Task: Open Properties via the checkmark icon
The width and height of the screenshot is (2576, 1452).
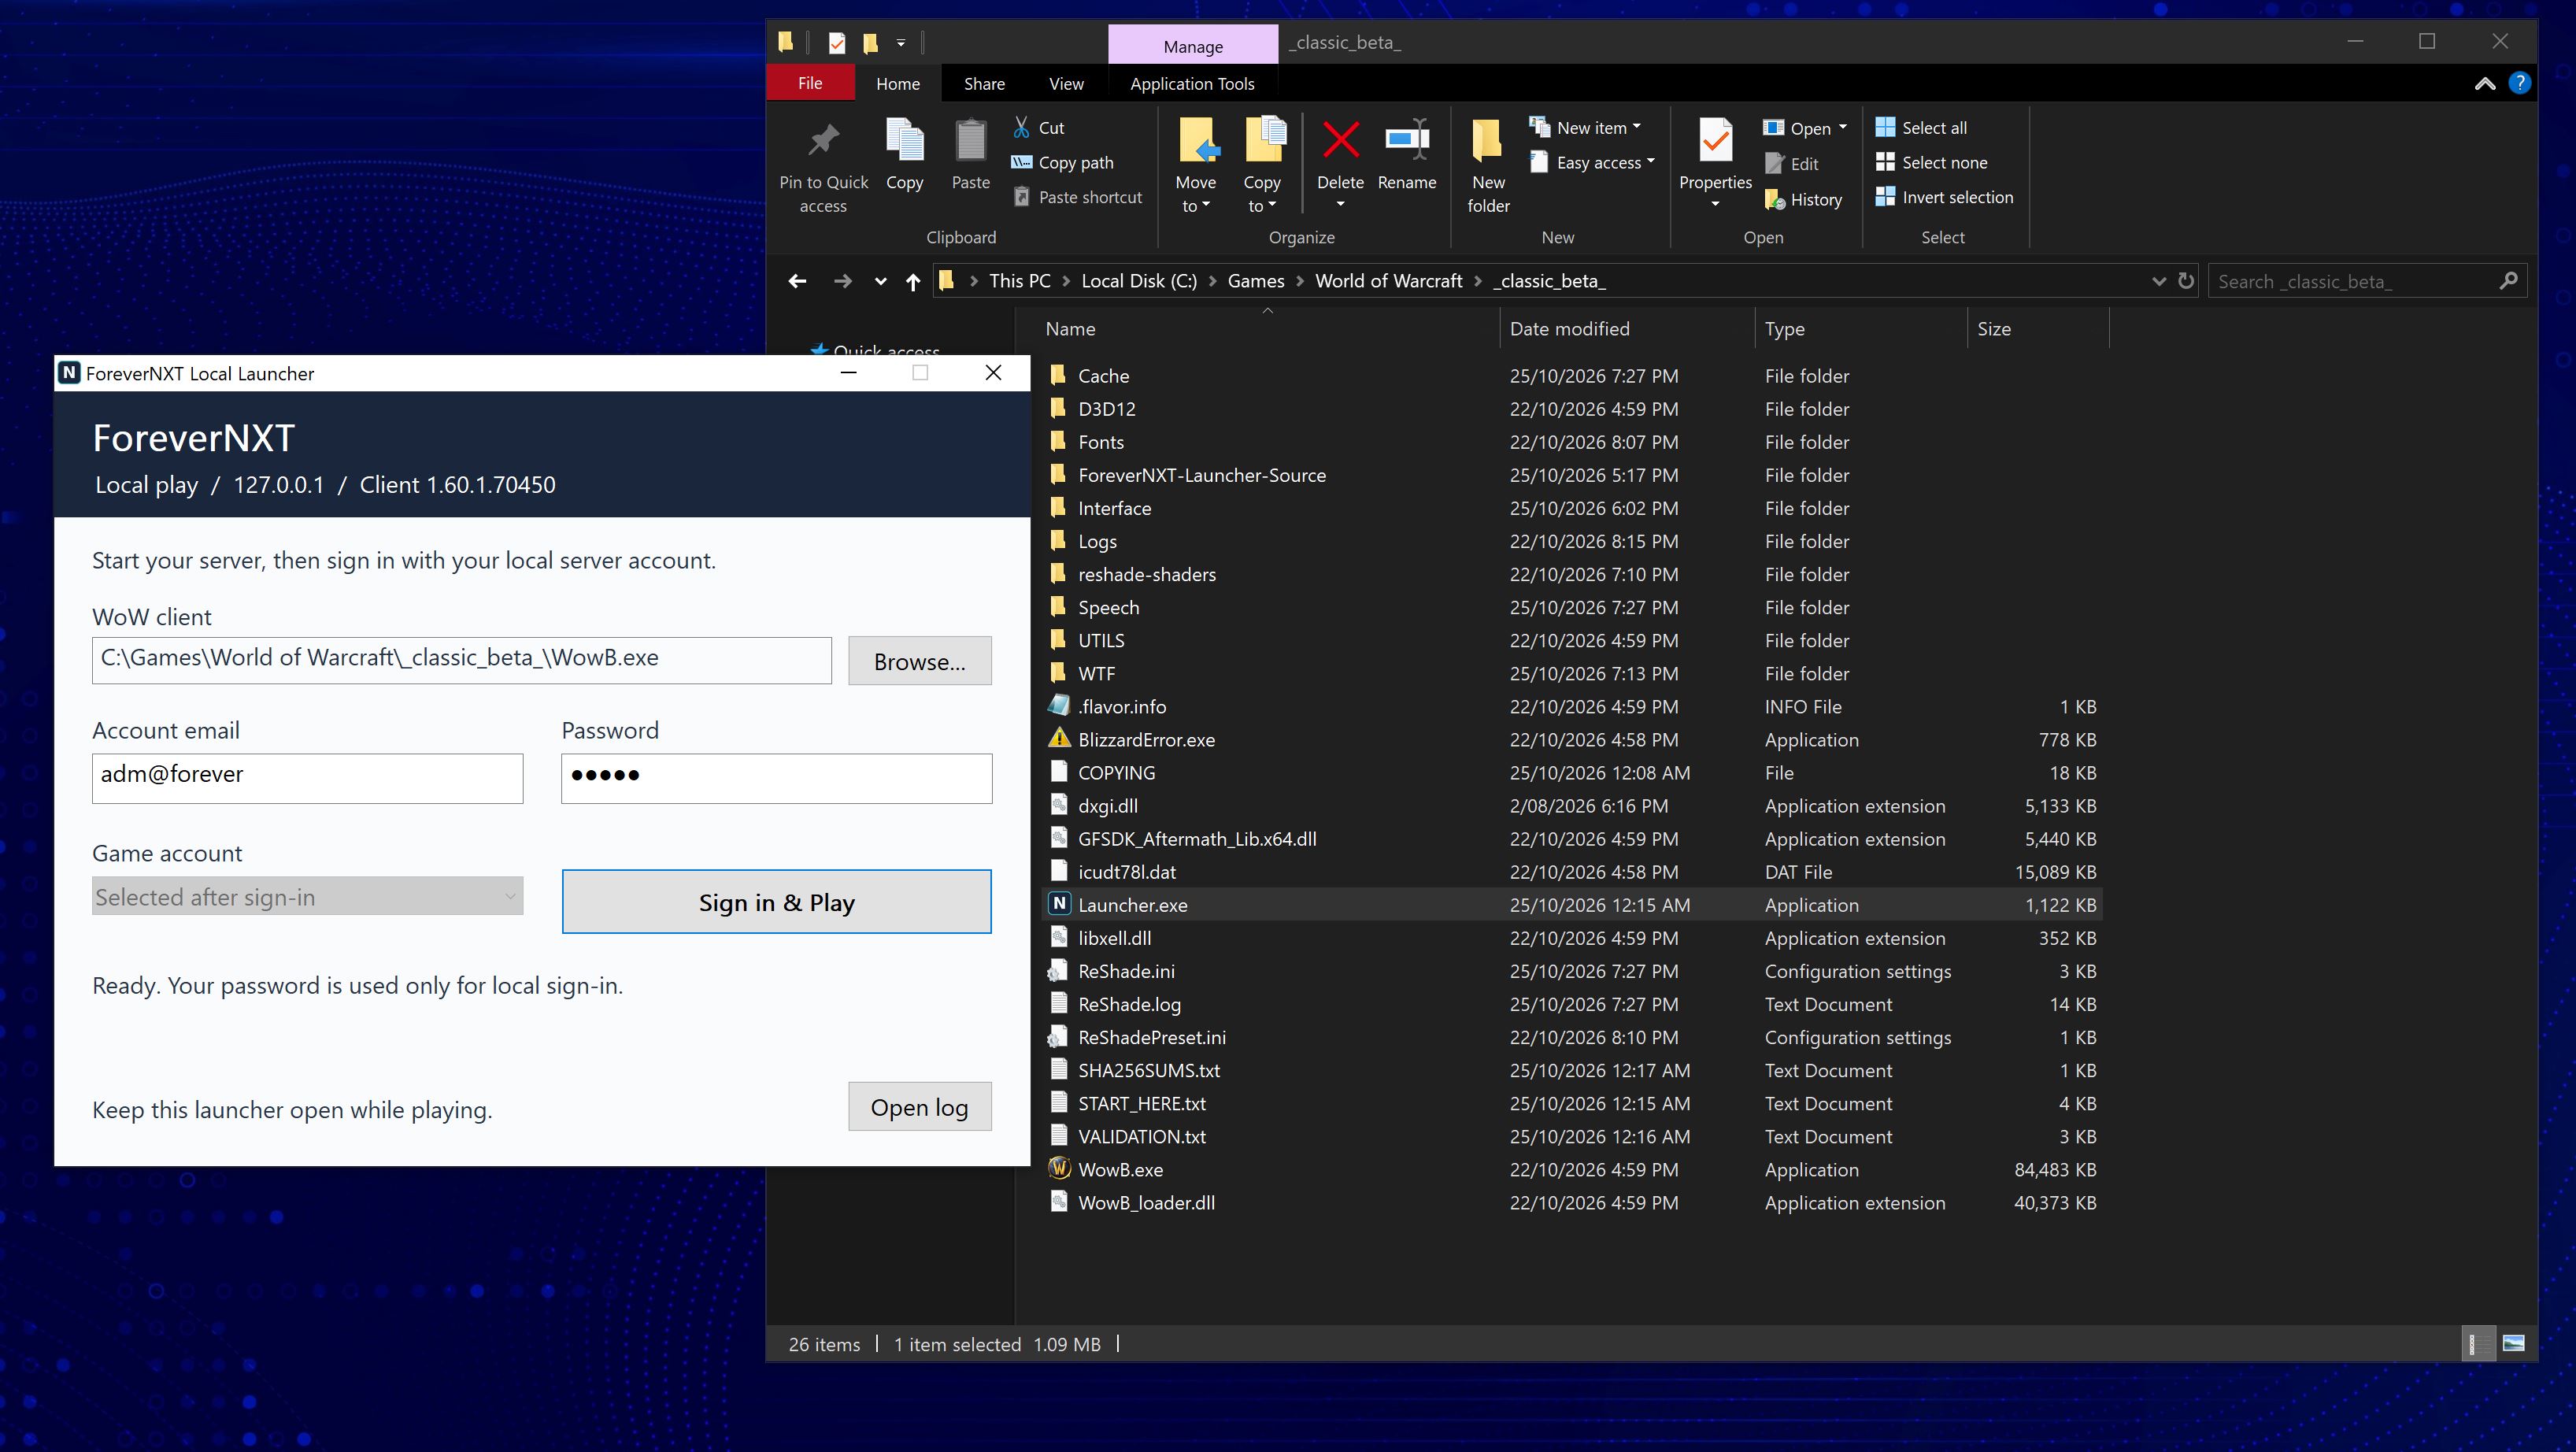Action: 1715,140
